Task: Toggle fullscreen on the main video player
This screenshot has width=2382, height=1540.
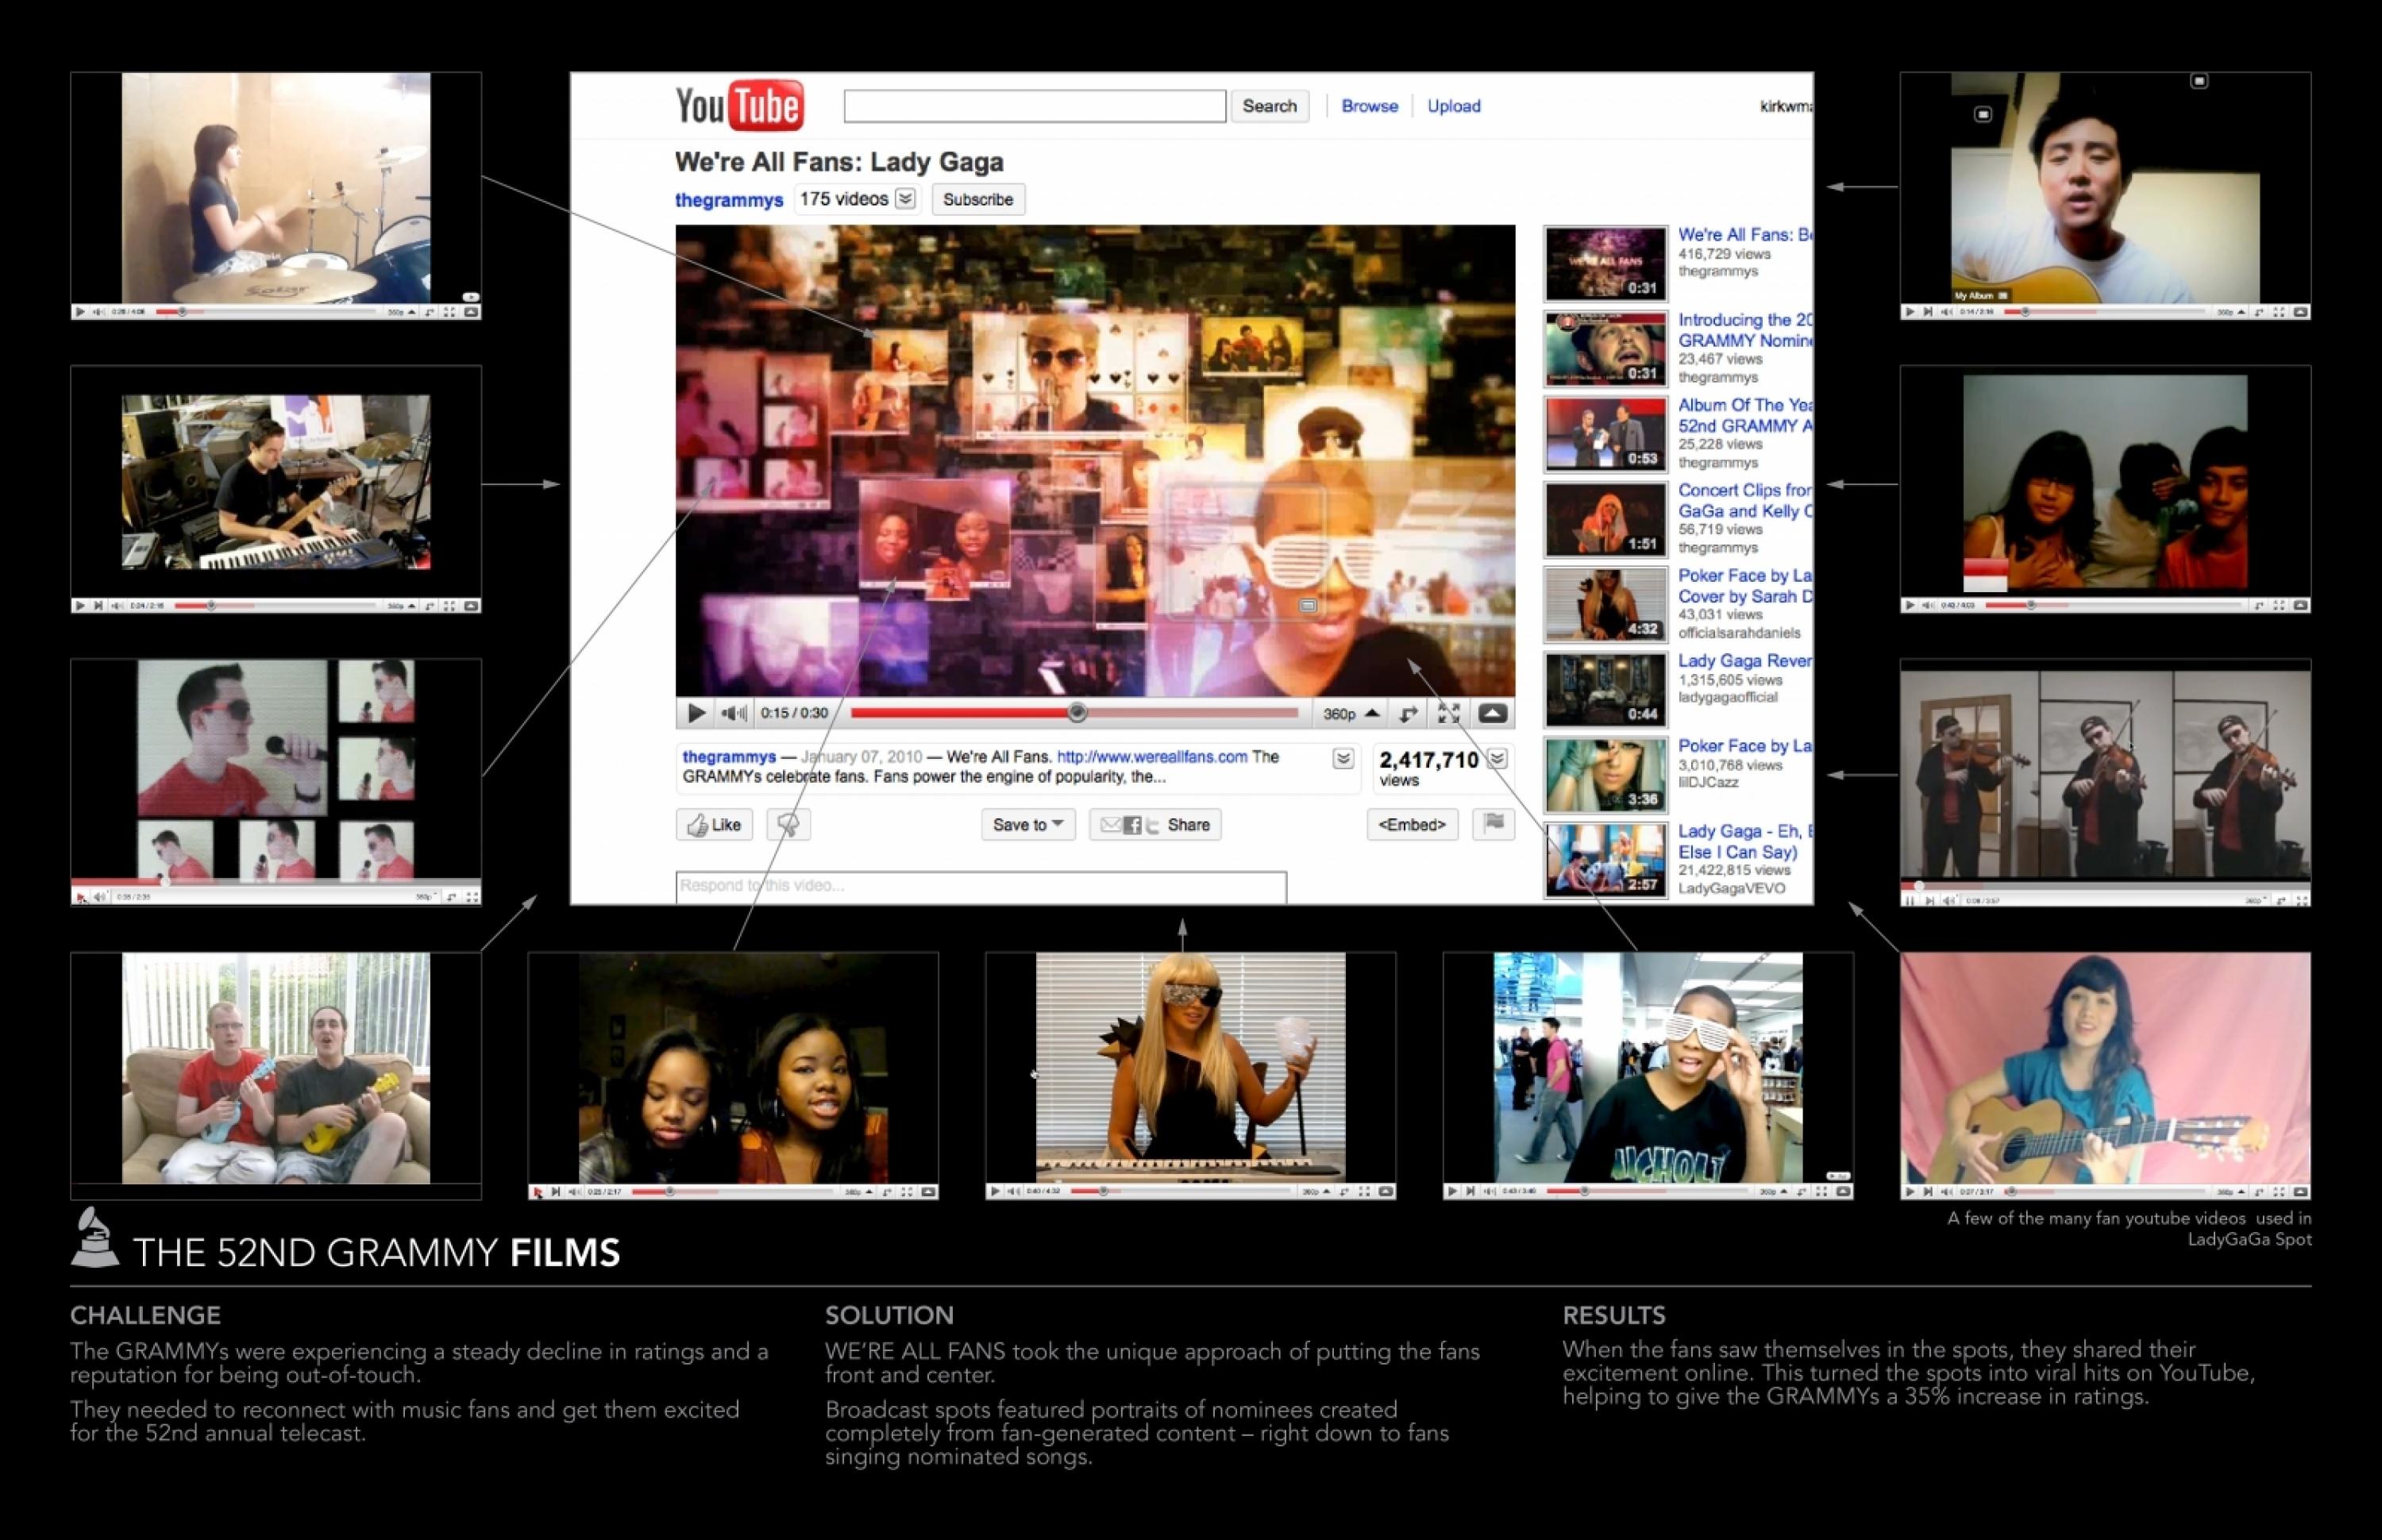Action: 1448,713
